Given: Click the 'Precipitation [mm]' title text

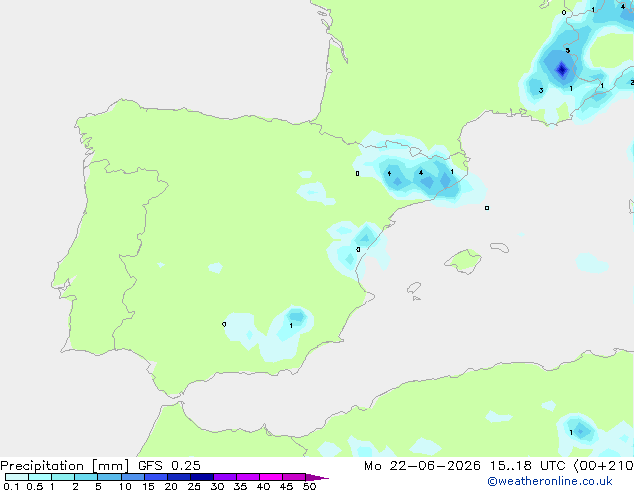Looking at the screenshot, I should 65,466.
